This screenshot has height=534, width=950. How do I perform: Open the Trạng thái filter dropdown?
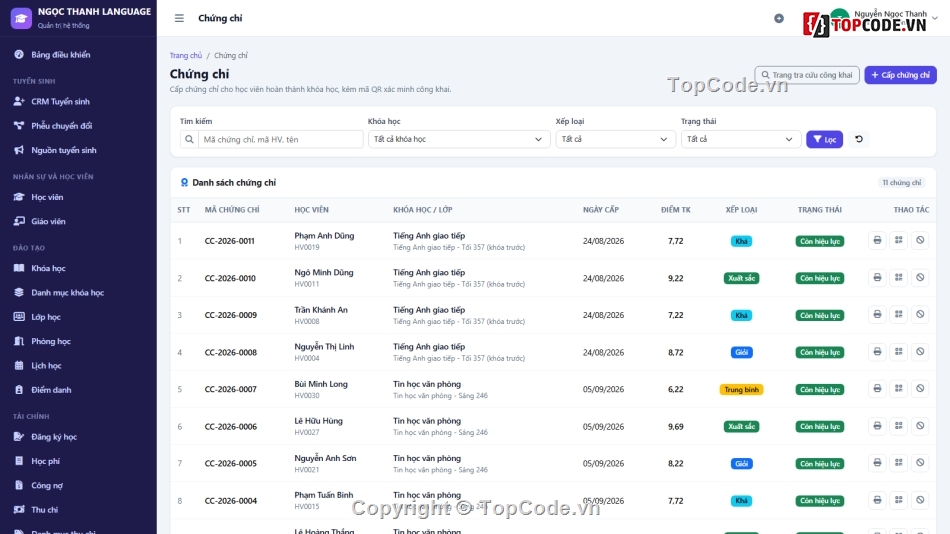[740, 139]
